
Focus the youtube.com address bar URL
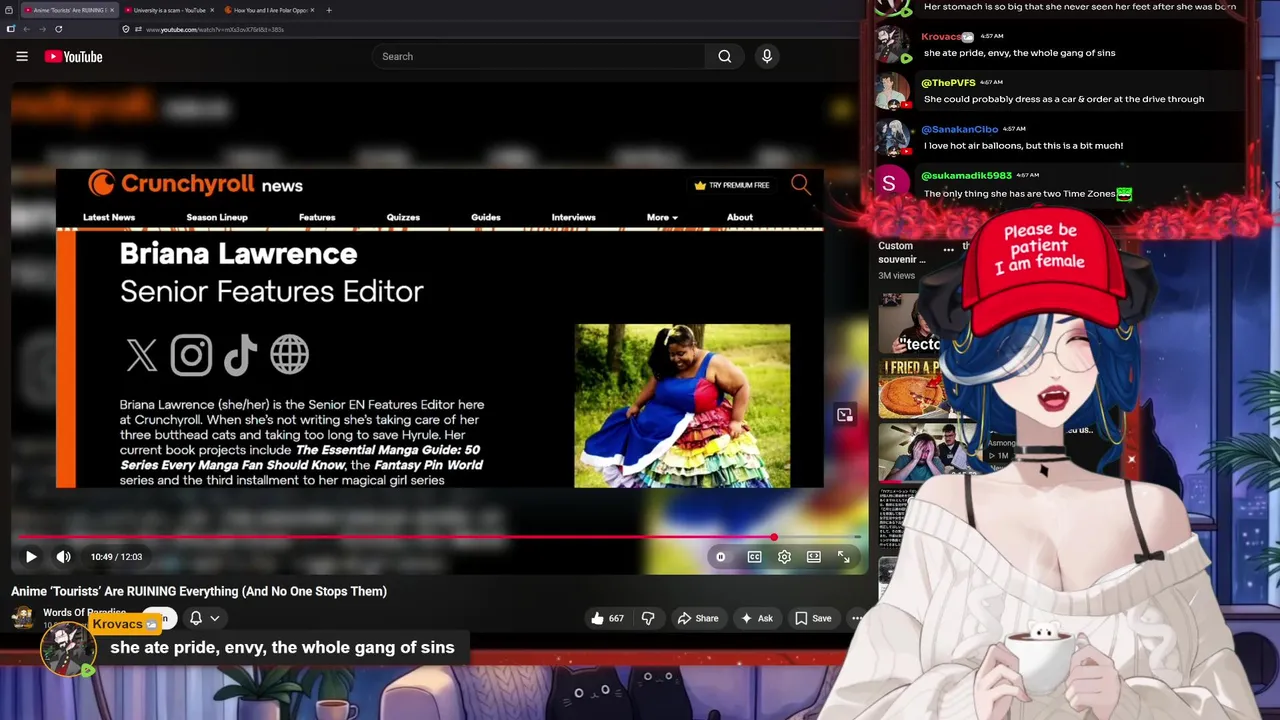(x=215, y=29)
